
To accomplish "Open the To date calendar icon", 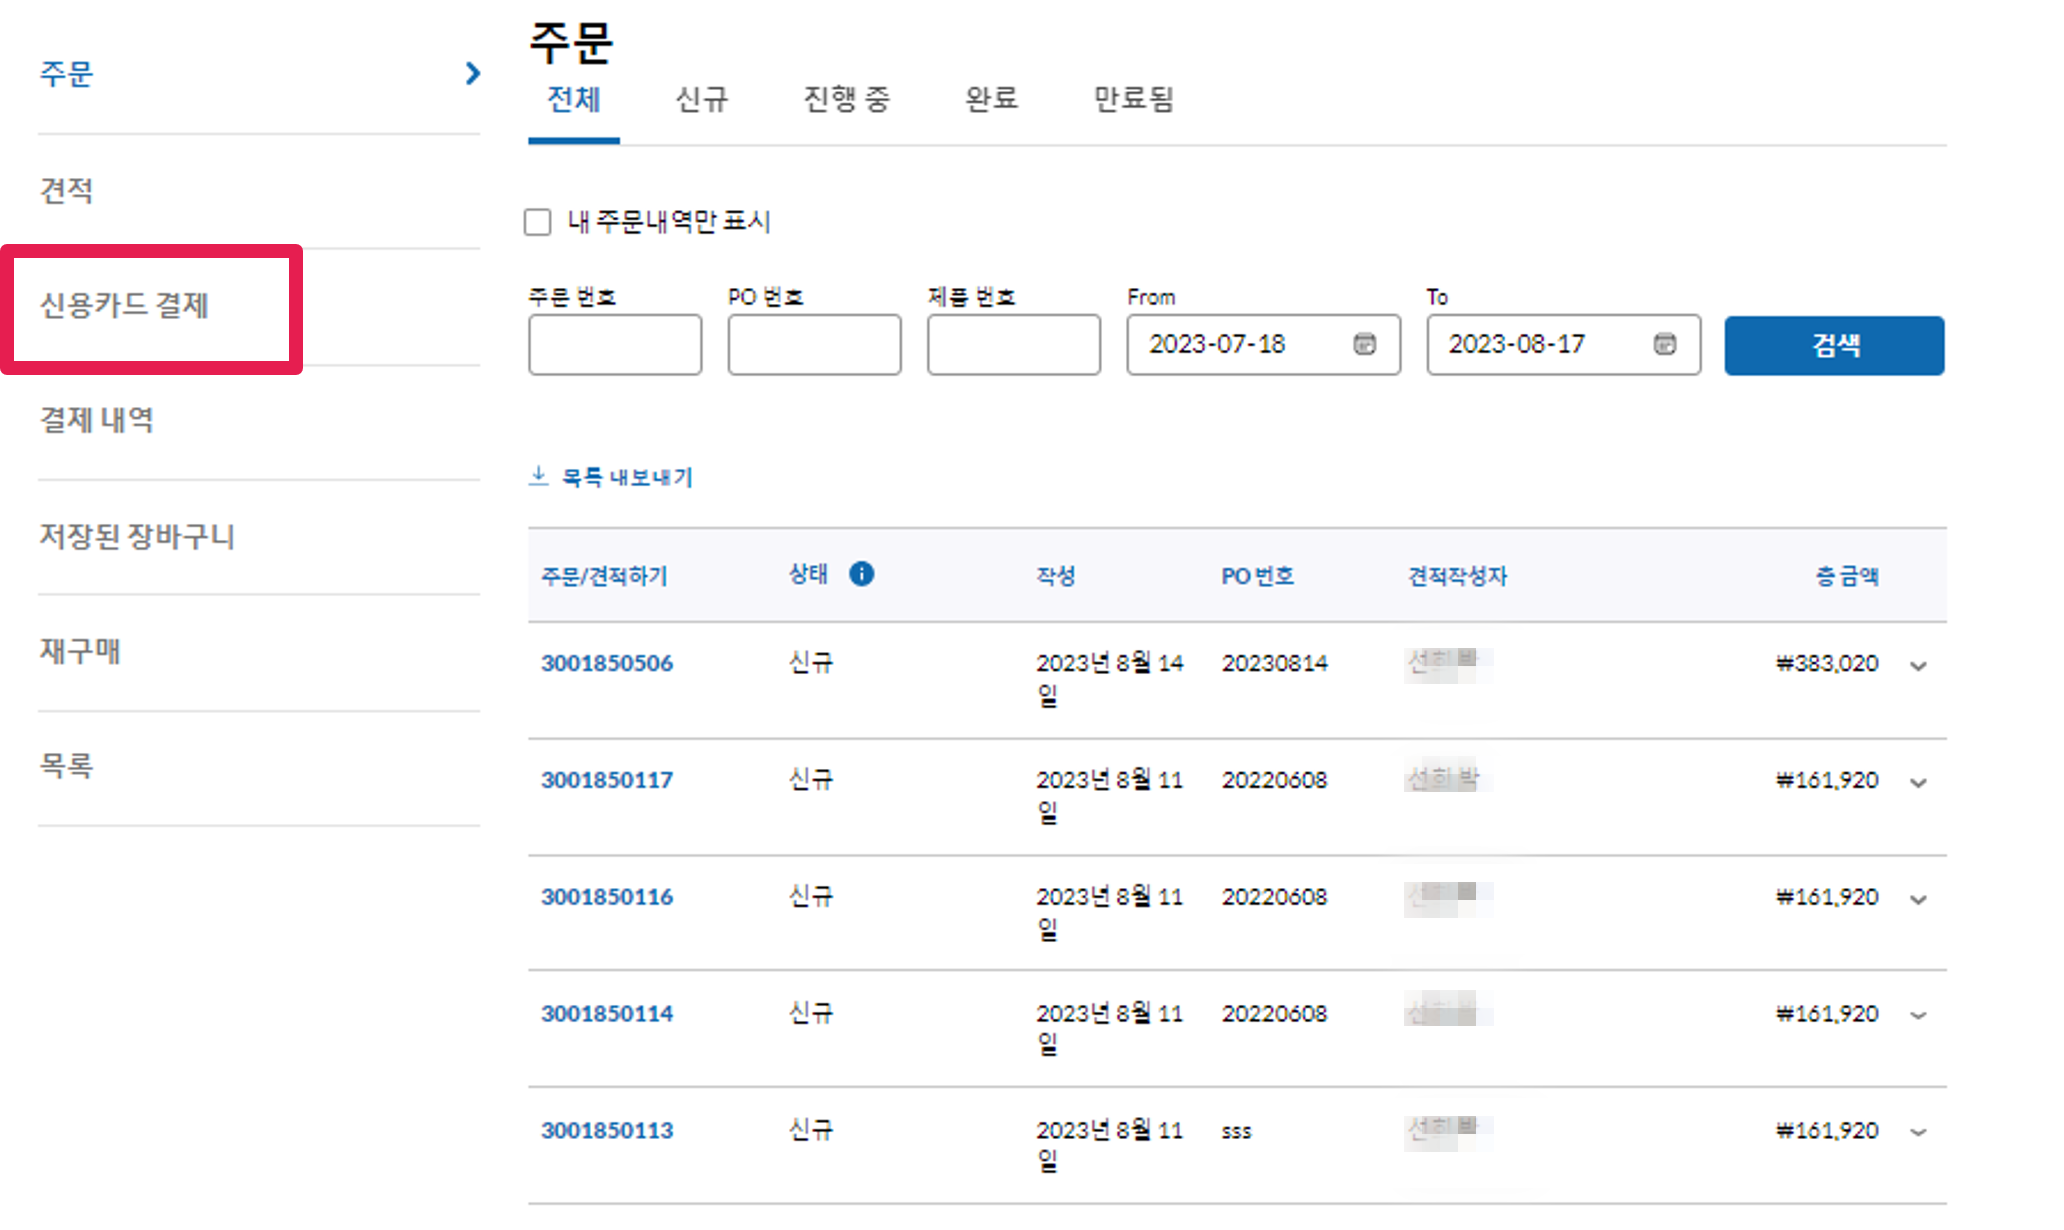I will pyautogui.click(x=1664, y=344).
